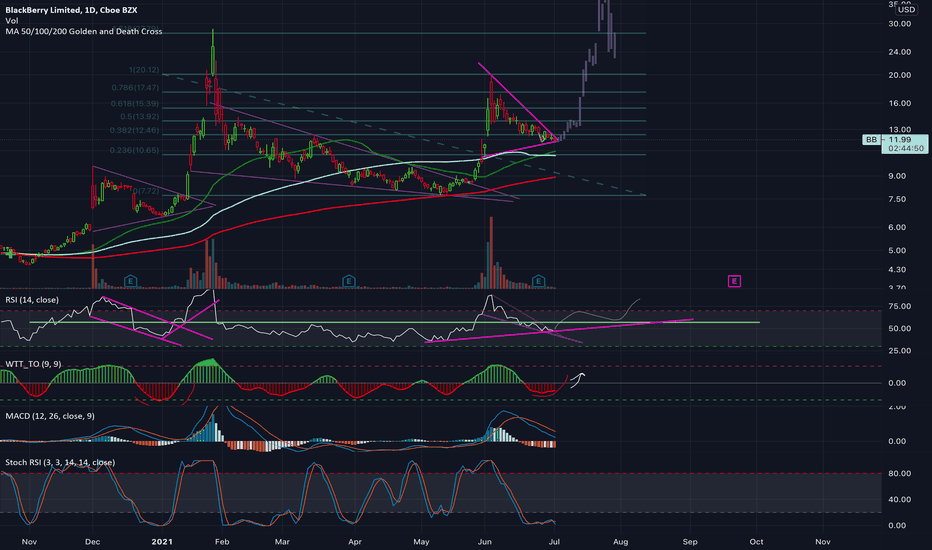This screenshot has height=550, width=932.
Task: Select the Vol indicator legend
Action: (11, 21)
